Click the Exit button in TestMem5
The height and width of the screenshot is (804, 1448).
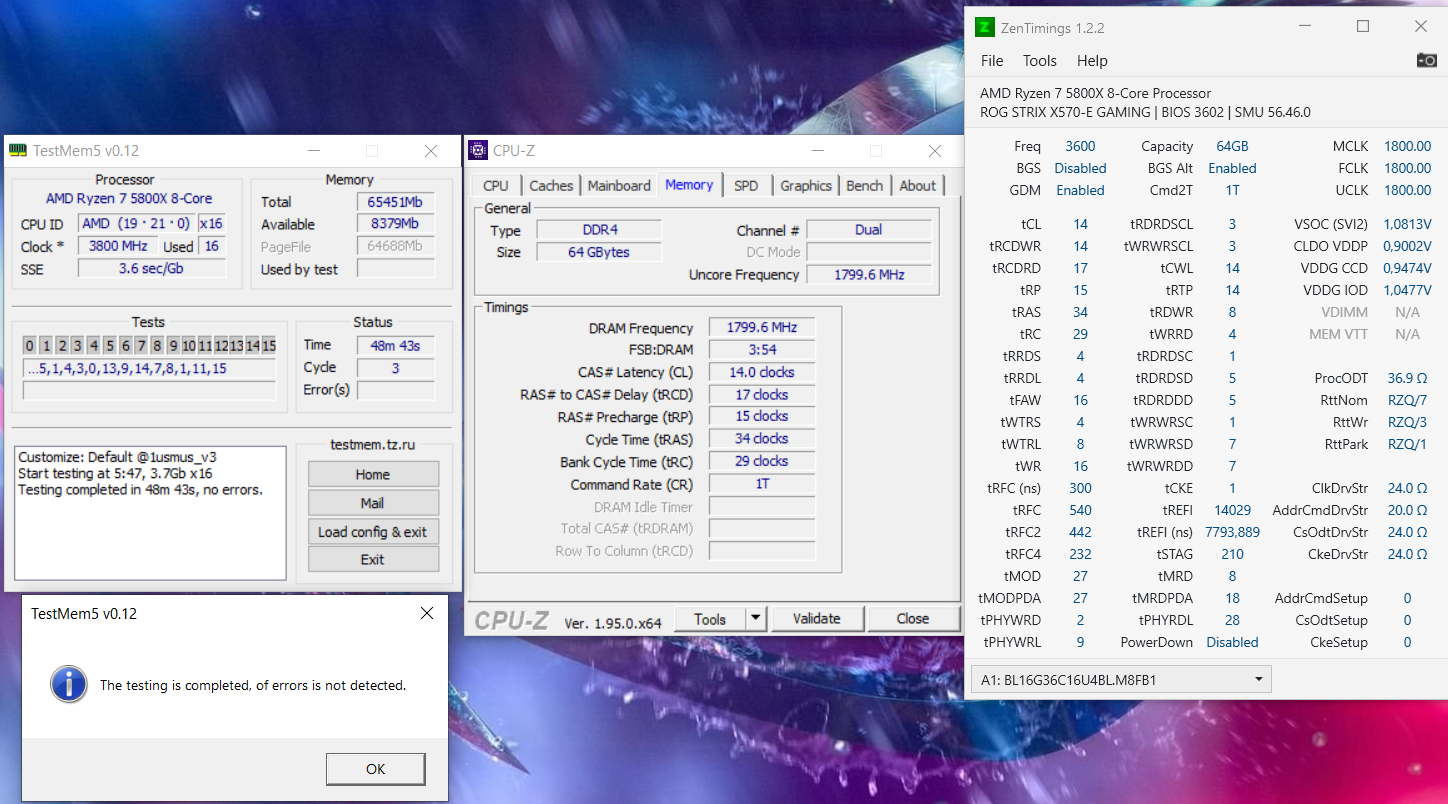373,560
